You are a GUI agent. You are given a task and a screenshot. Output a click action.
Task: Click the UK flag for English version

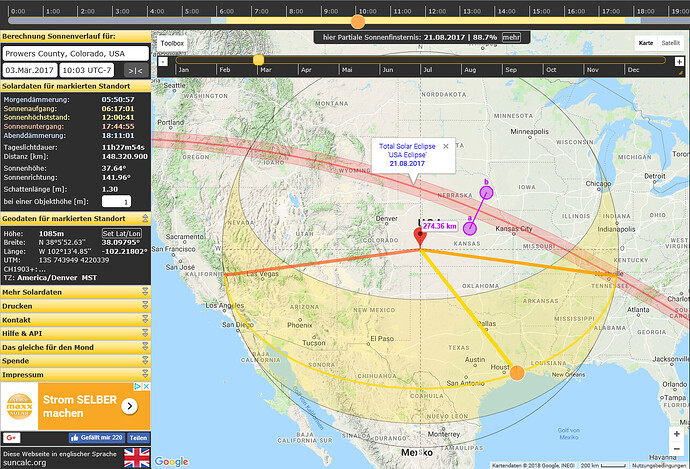pyautogui.click(x=136, y=457)
